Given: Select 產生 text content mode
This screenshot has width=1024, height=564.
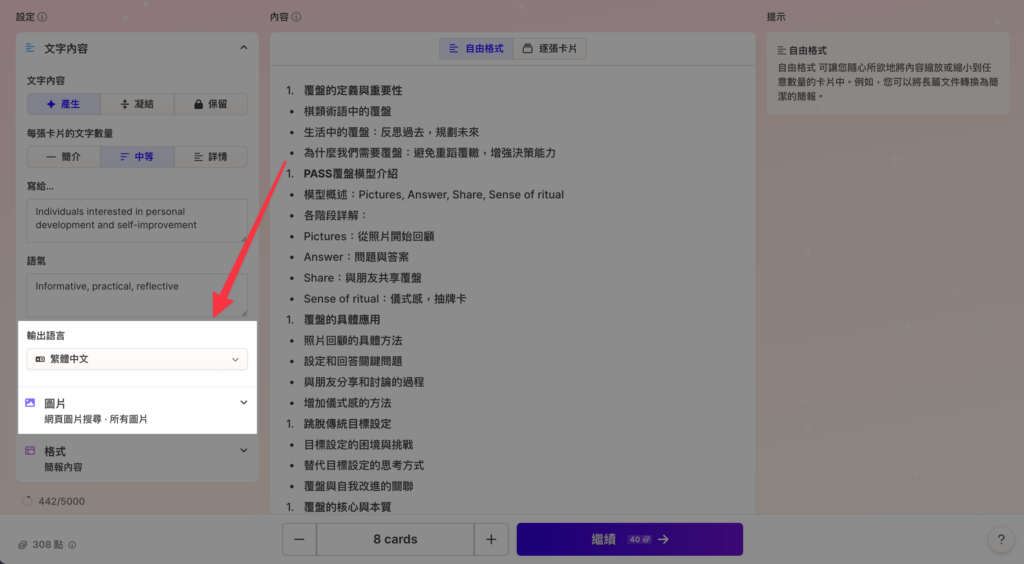Looking at the screenshot, I should click(63, 104).
